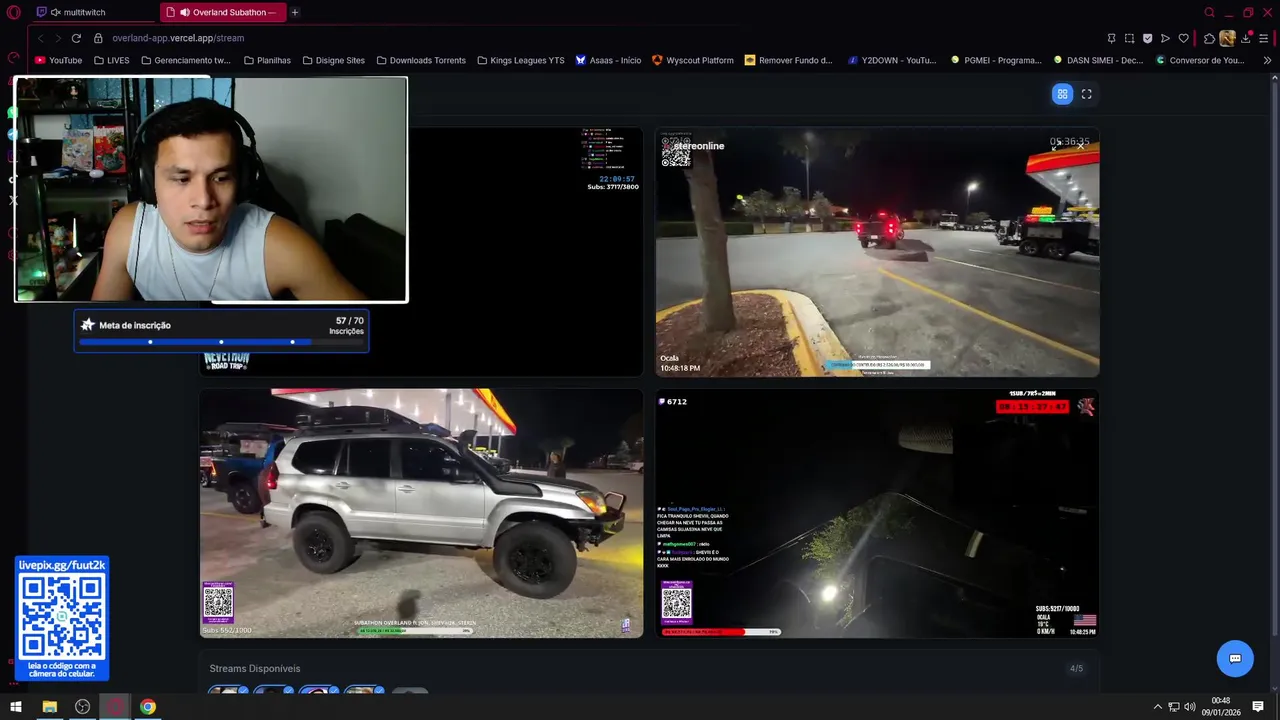Mute audio on Overland Subathon tab
This screenshot has width=1280, height=720.
pyautogui.click(x=185, y=12)
